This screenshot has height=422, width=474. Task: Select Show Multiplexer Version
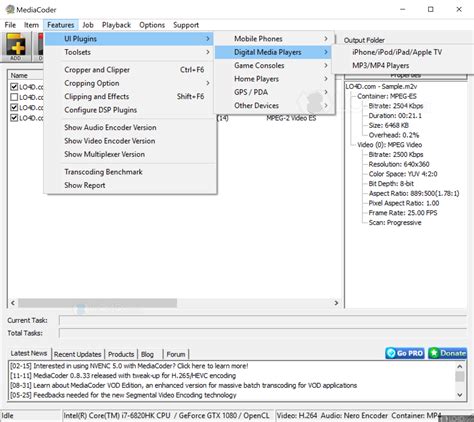tap(129, 154)
